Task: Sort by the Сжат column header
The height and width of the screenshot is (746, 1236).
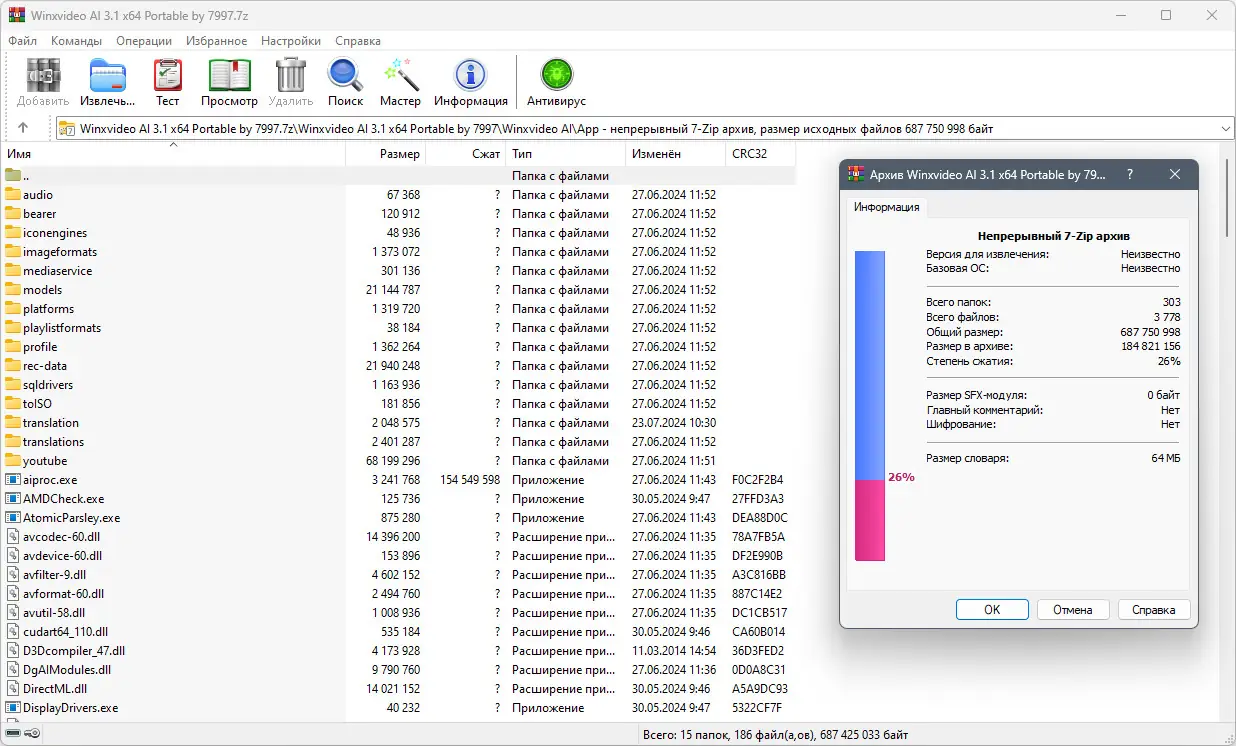Action: (466, 154)
